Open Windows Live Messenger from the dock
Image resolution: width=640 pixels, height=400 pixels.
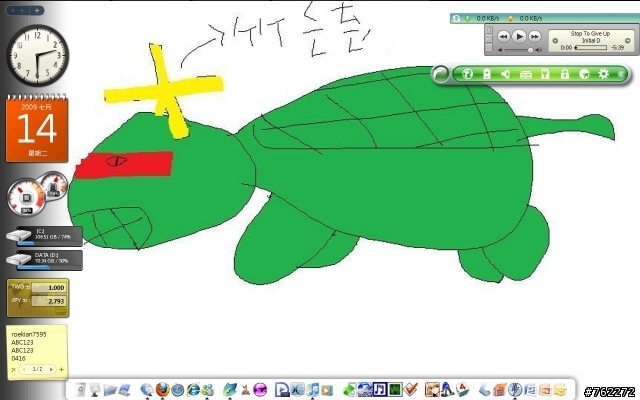pyautogui.click(x=207, y=390)
